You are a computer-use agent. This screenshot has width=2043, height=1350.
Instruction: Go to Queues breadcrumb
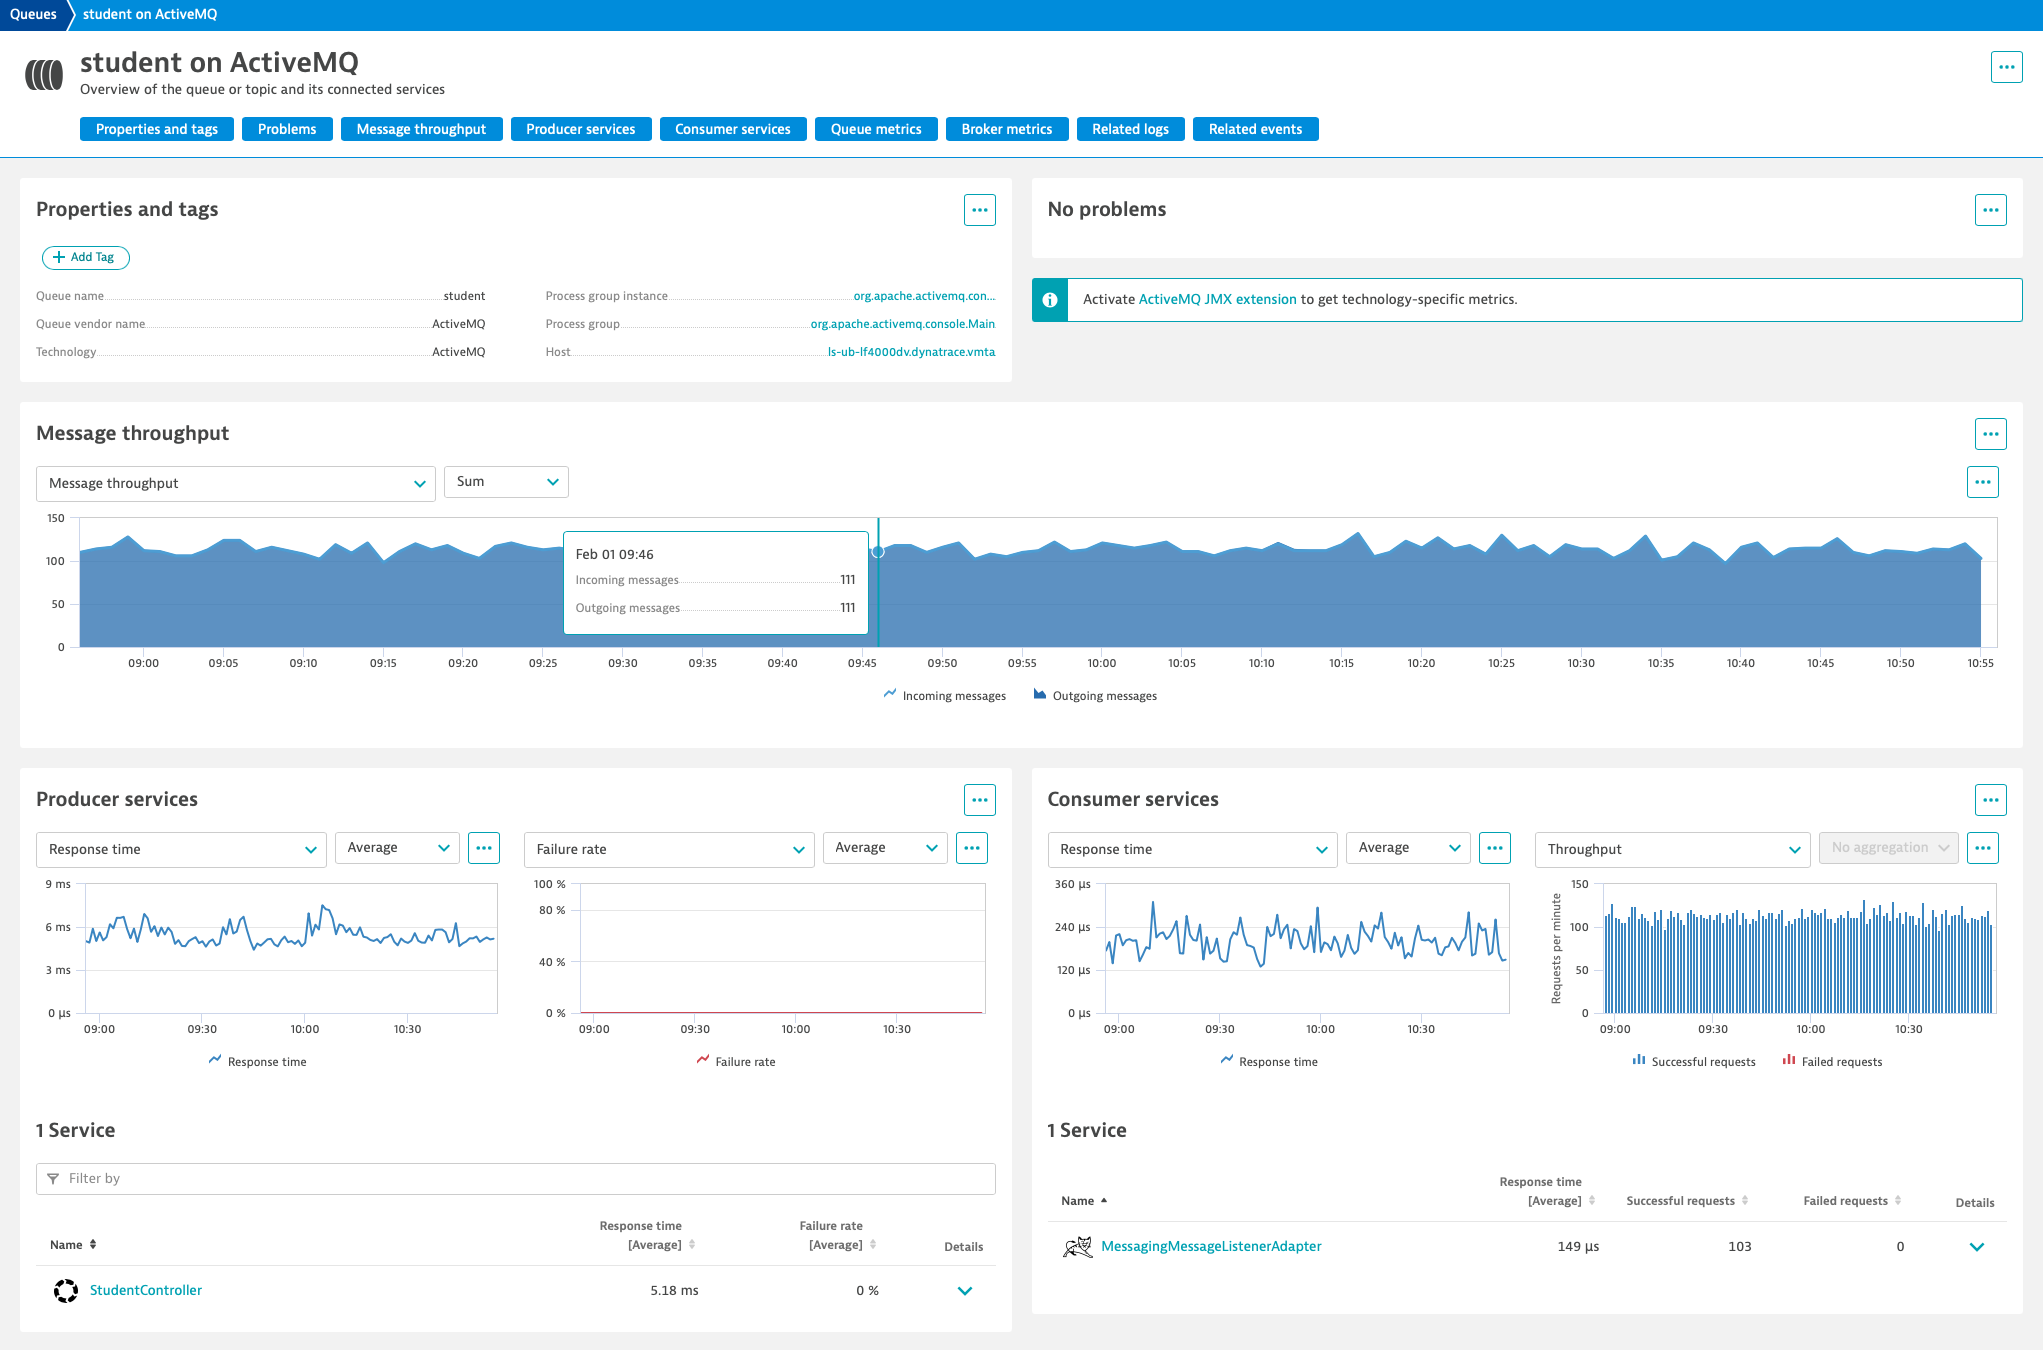point(33,14)
